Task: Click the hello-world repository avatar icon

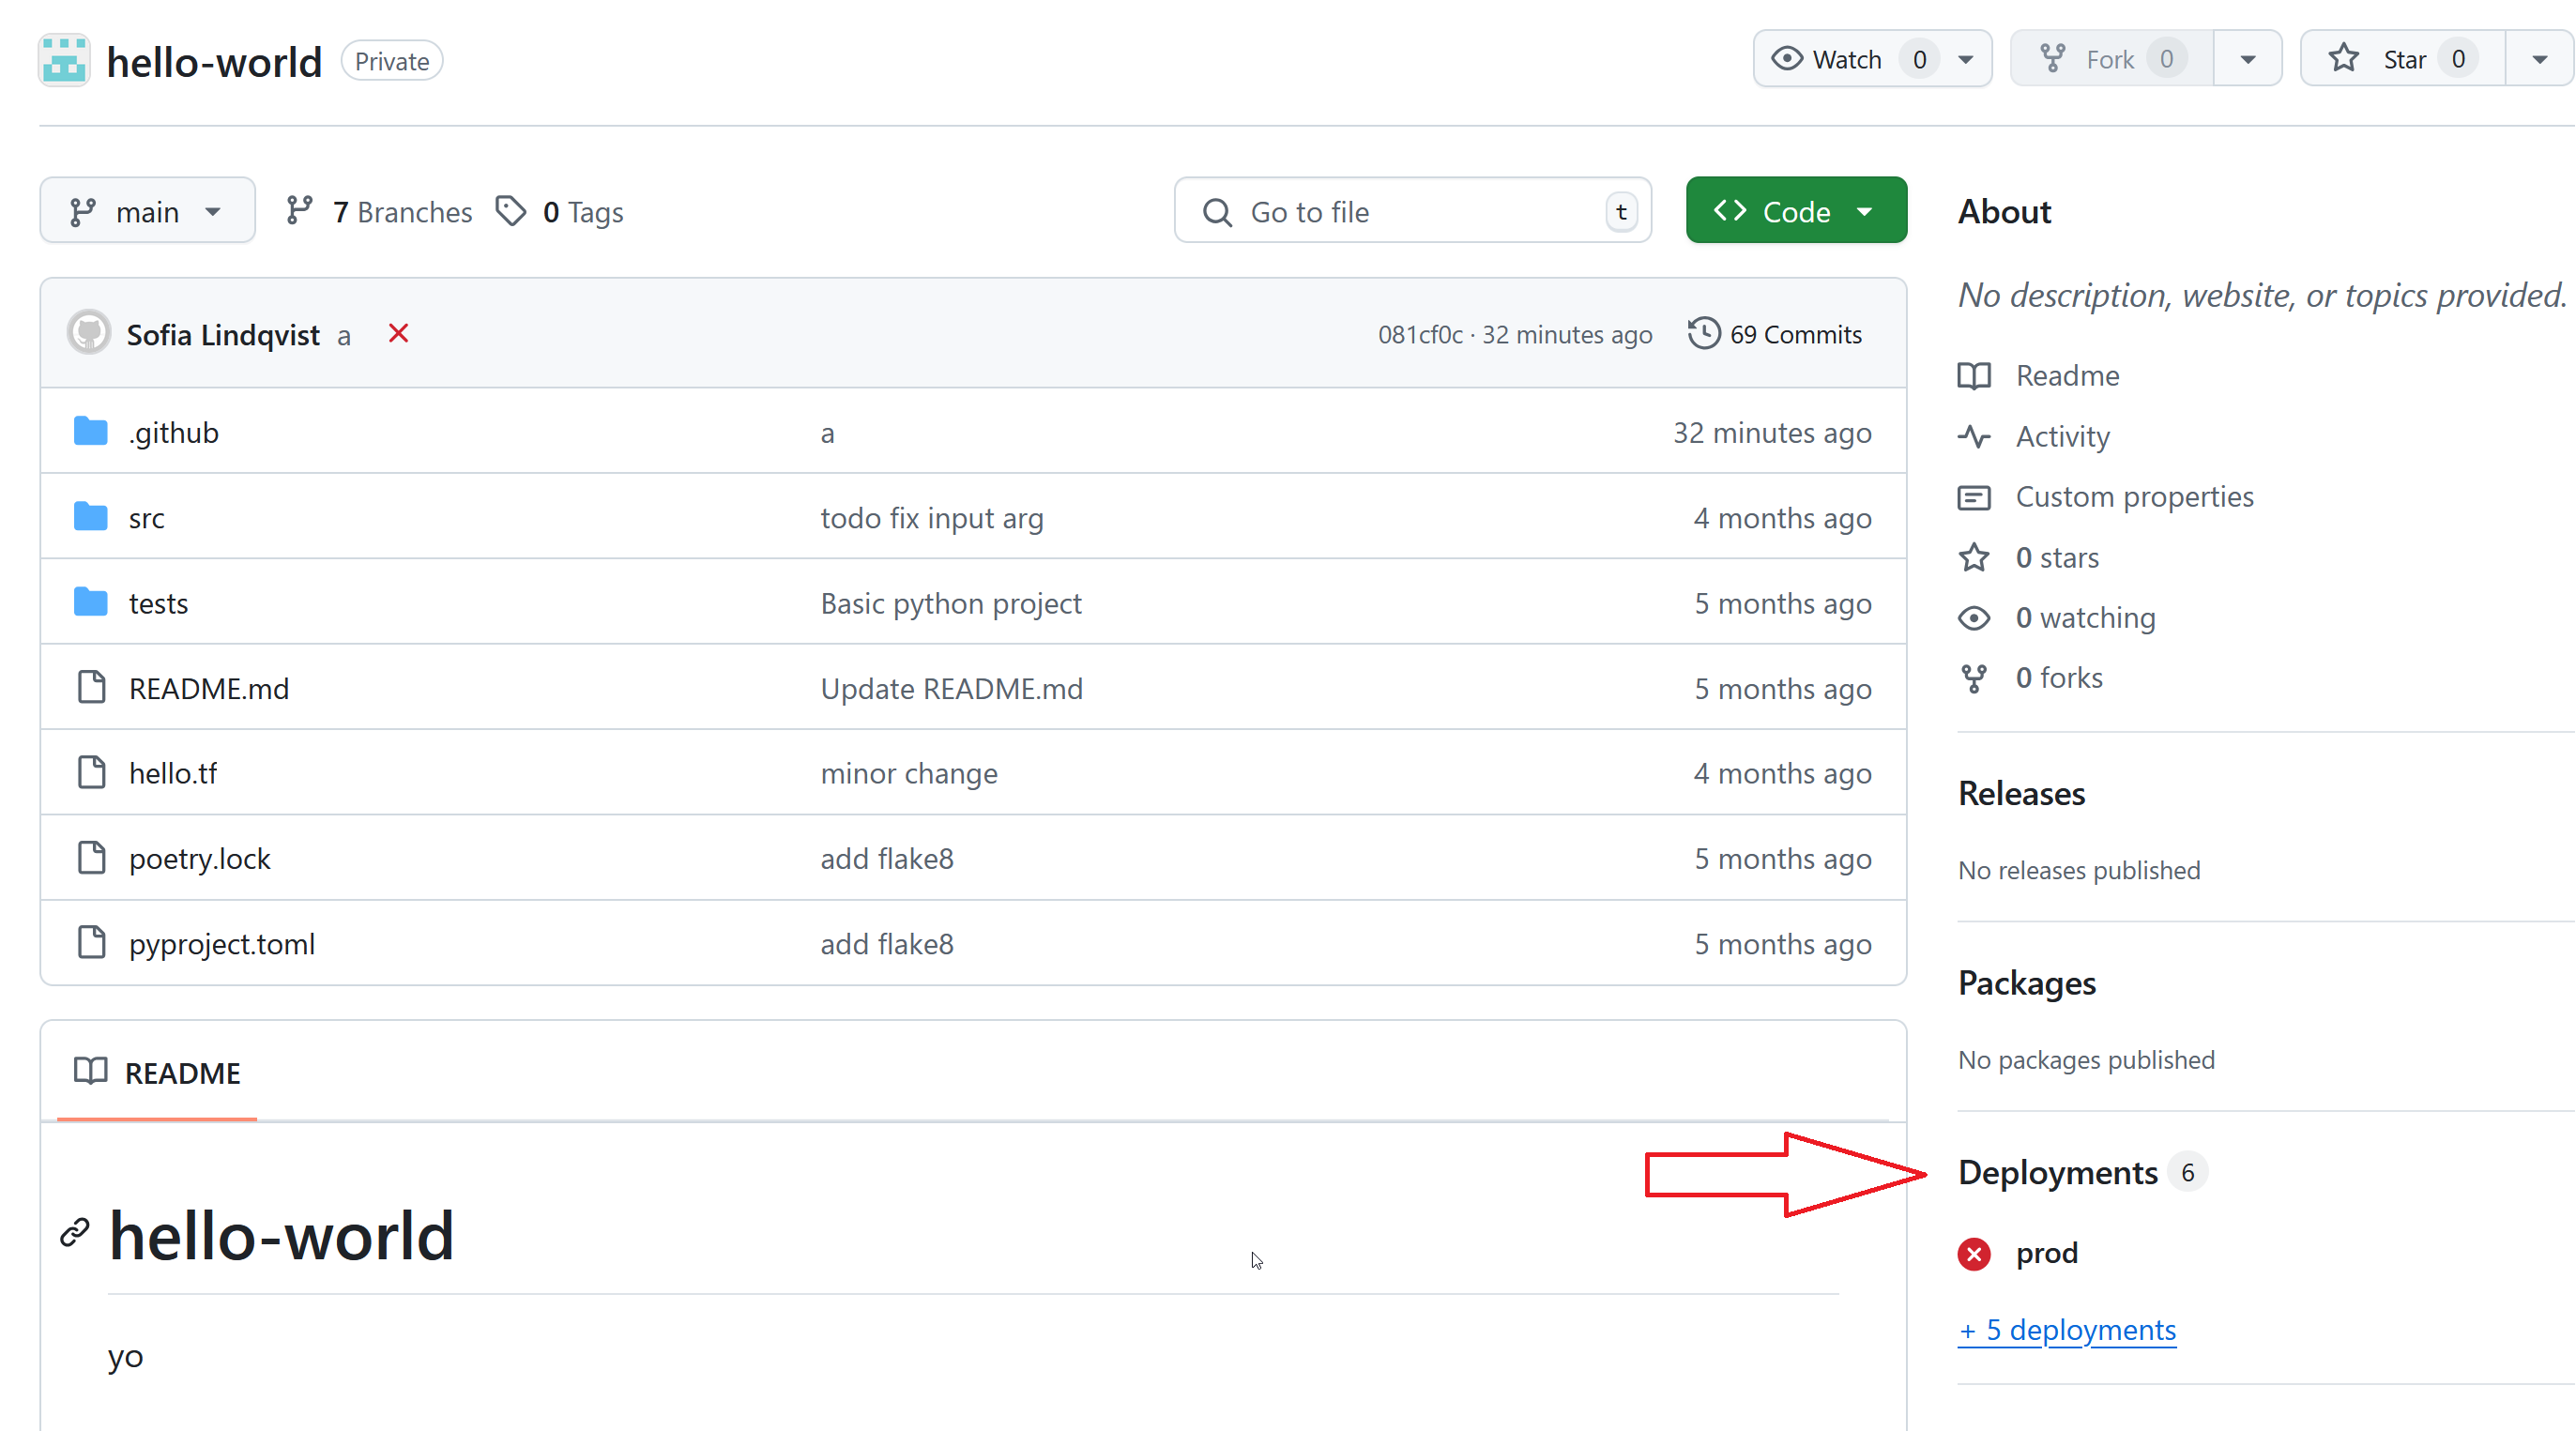Action: [64, 61]
